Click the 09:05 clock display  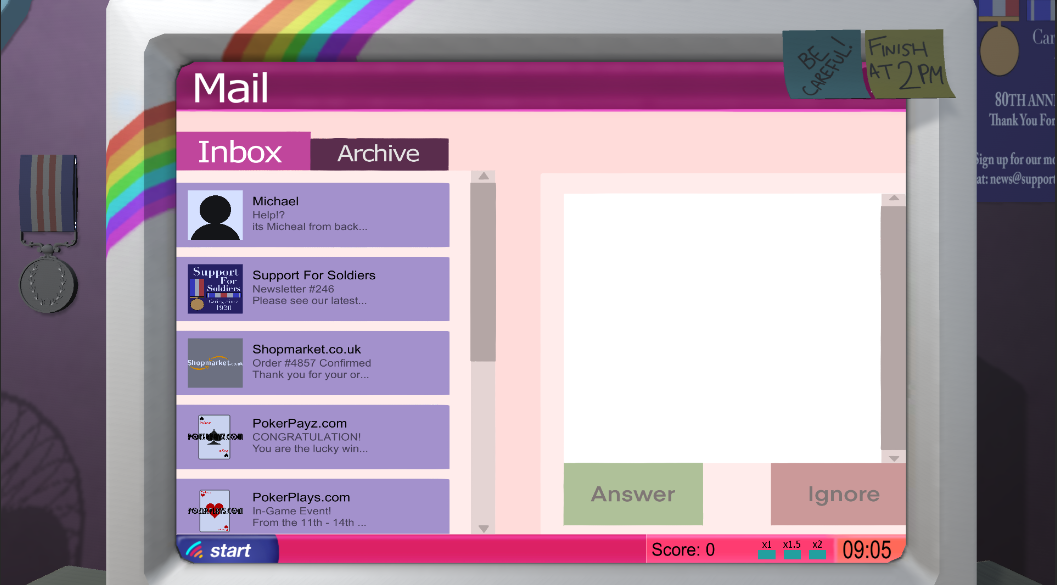(x=868, y=550)
